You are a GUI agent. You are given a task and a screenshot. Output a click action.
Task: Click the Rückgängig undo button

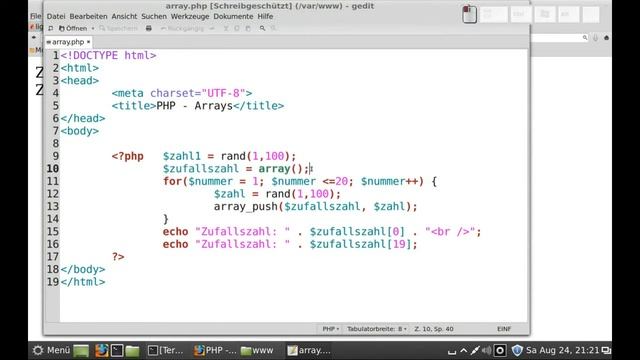pyautogui.click(x=181, y=29)
